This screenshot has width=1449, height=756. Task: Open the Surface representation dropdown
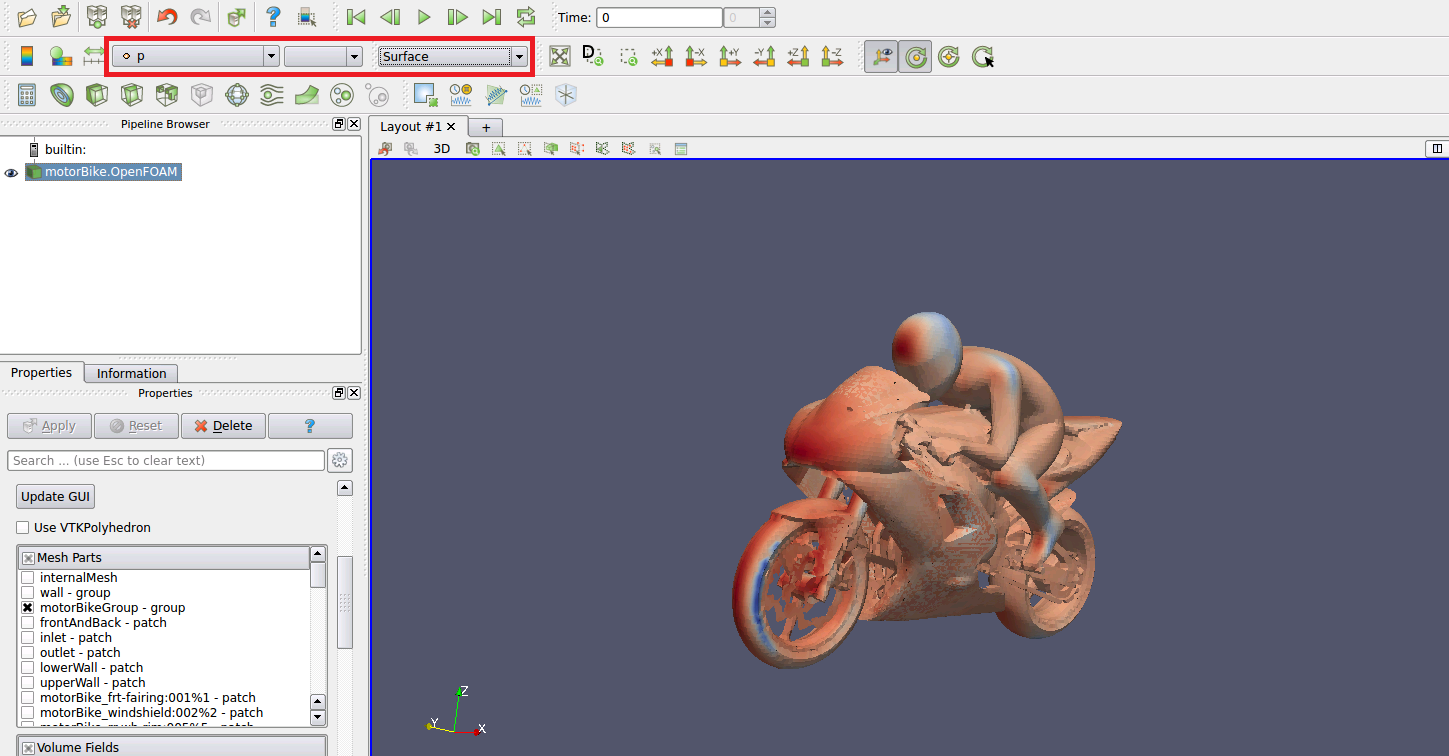(453, 57)
